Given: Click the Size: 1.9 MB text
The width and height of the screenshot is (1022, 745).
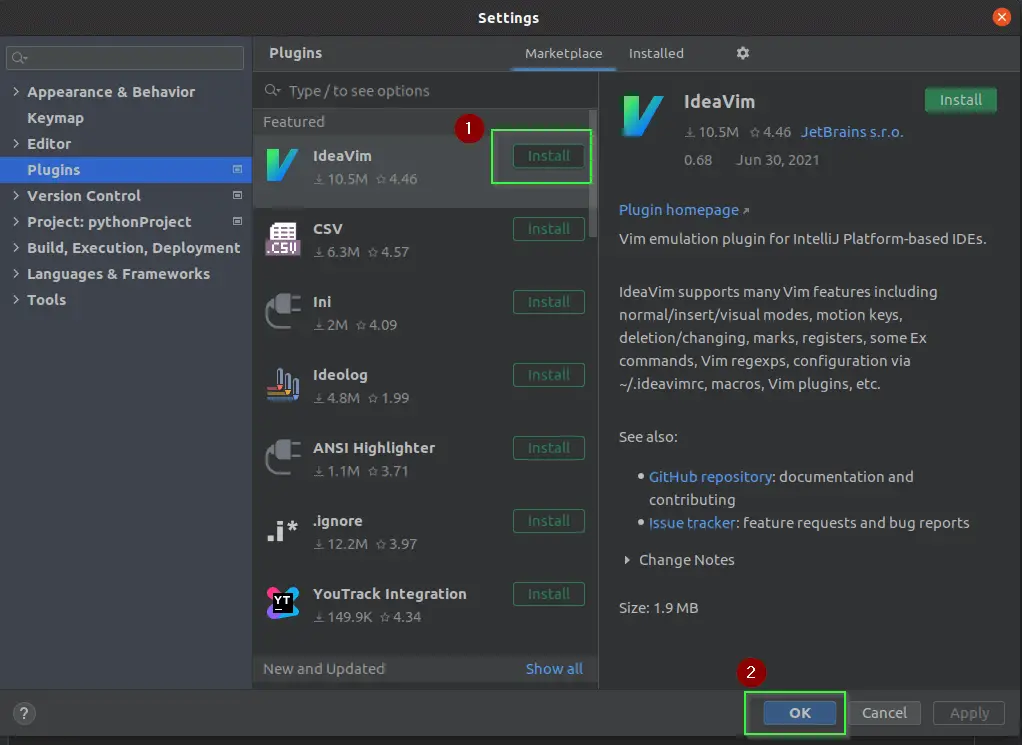Looking at the screenshot, I should tap(658, 608).
